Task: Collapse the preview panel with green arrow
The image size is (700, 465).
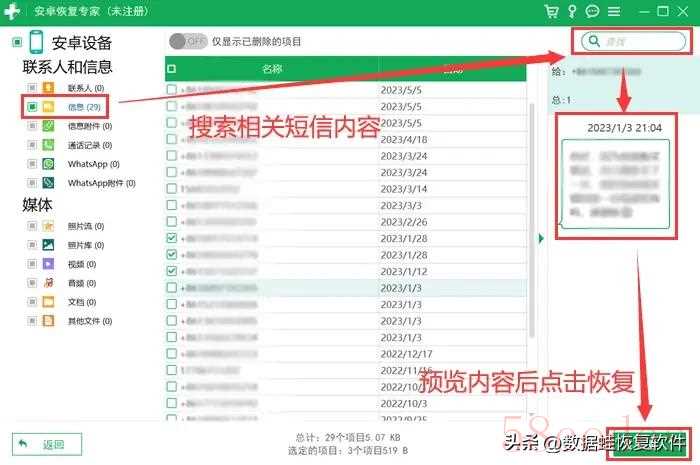Action: click(x=542, y=238)
